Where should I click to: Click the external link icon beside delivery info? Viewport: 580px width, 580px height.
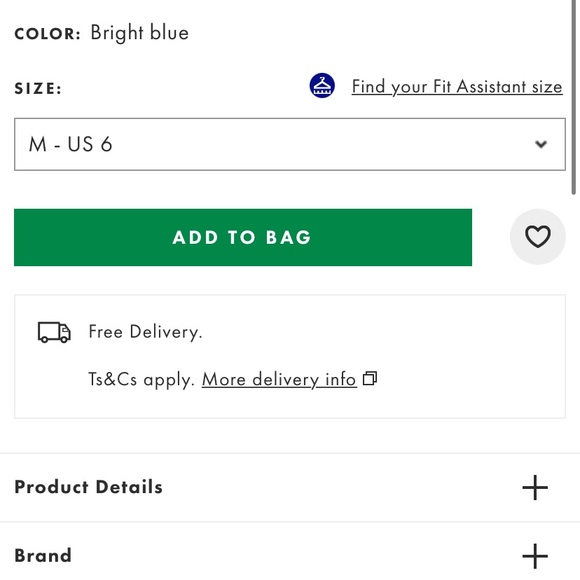click(370, 378)
